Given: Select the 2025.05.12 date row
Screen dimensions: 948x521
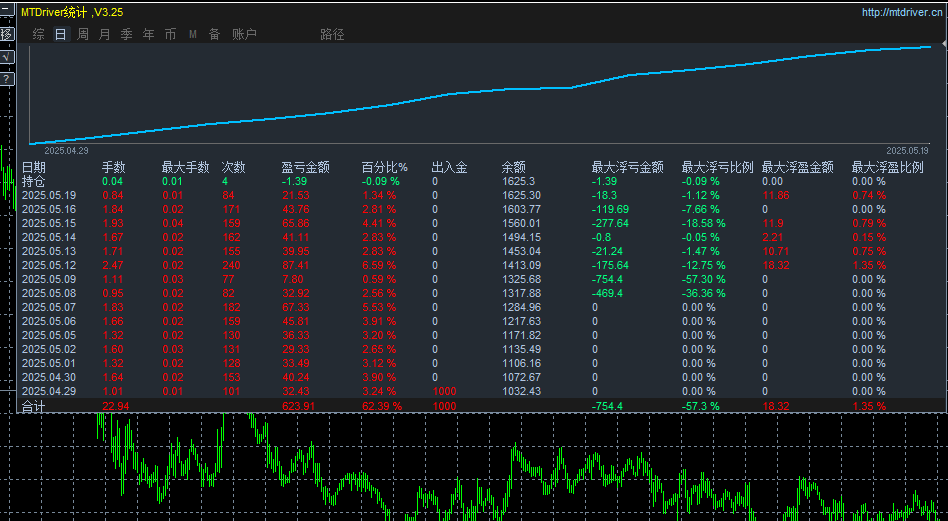Looking at the screenshot, I should (49, 265).
